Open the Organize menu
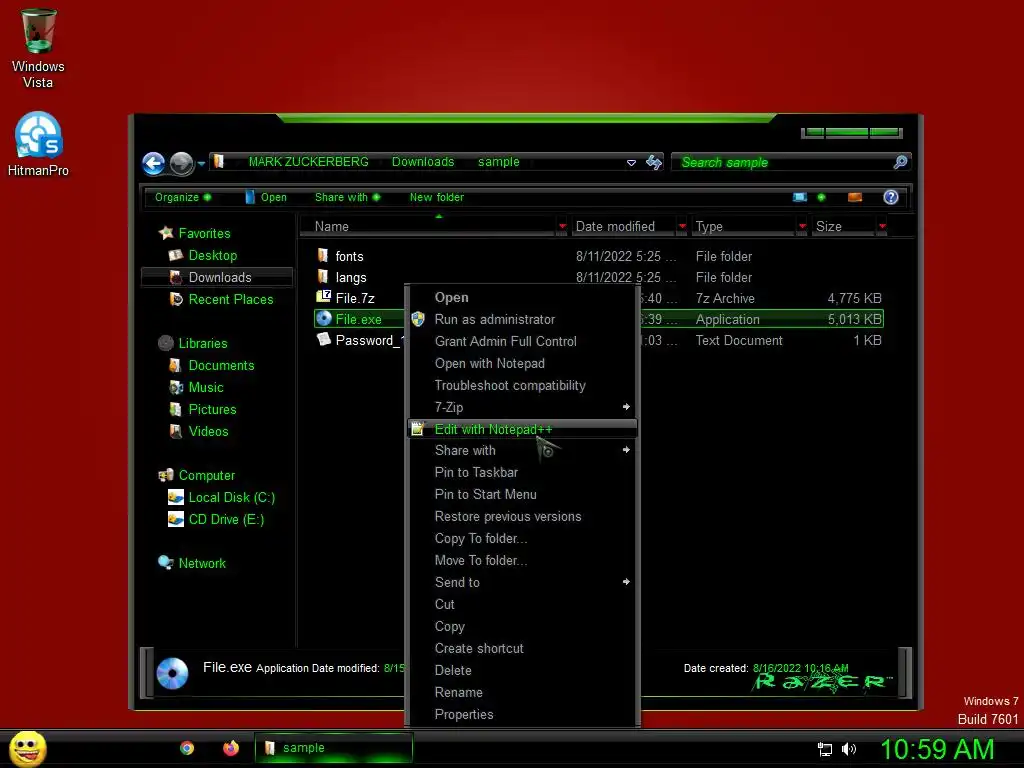 183,197
